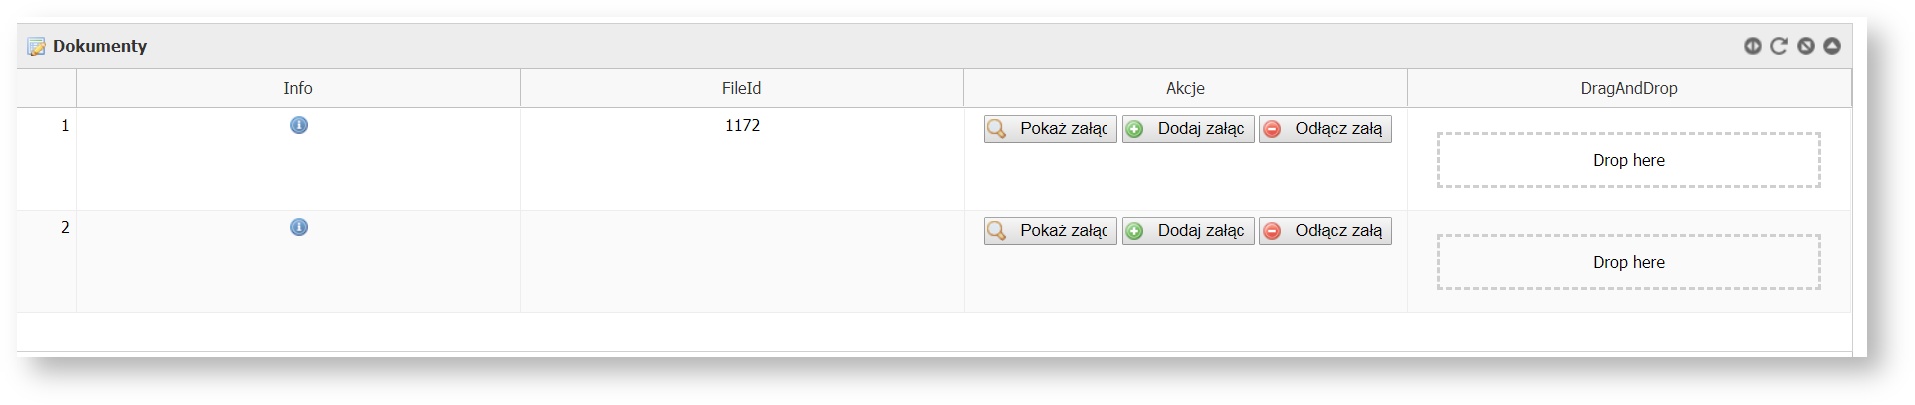Click the 'Info' column header
Viewport: 1915px width, 405px height.
tap(298, 88)
